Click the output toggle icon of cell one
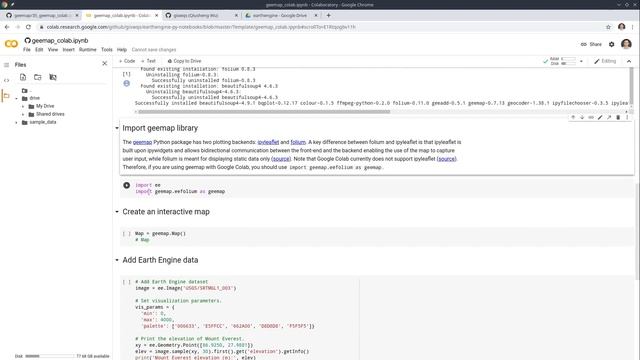The height and width of the screenshot is (360, 640). [127, 83]
